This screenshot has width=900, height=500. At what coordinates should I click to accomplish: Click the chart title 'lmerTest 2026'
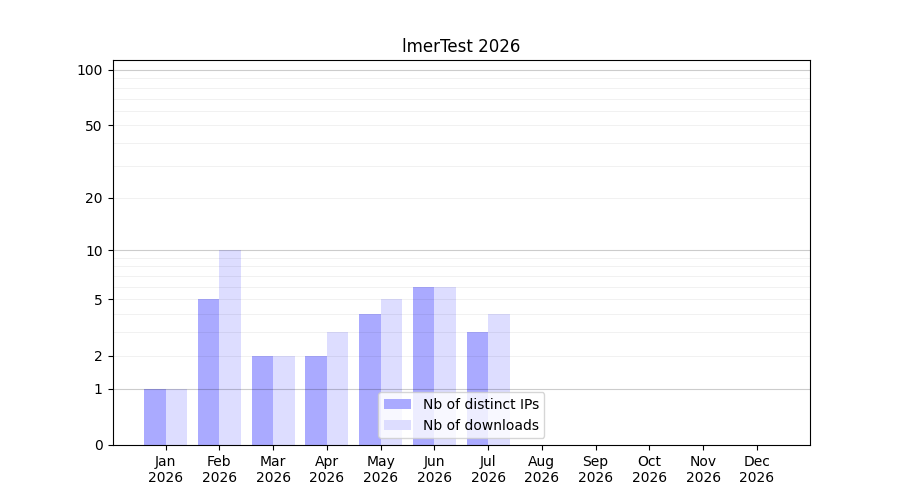click(461, 46)
